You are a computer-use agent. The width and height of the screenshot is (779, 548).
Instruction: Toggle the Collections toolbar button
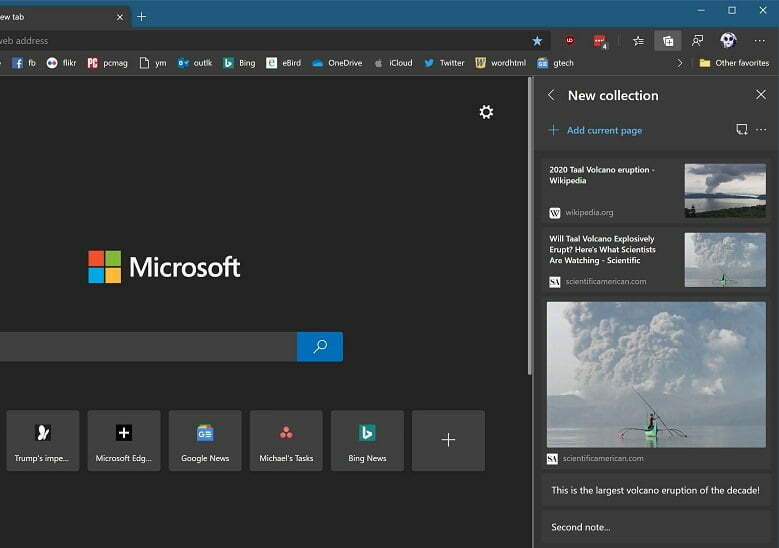(668, 41)
